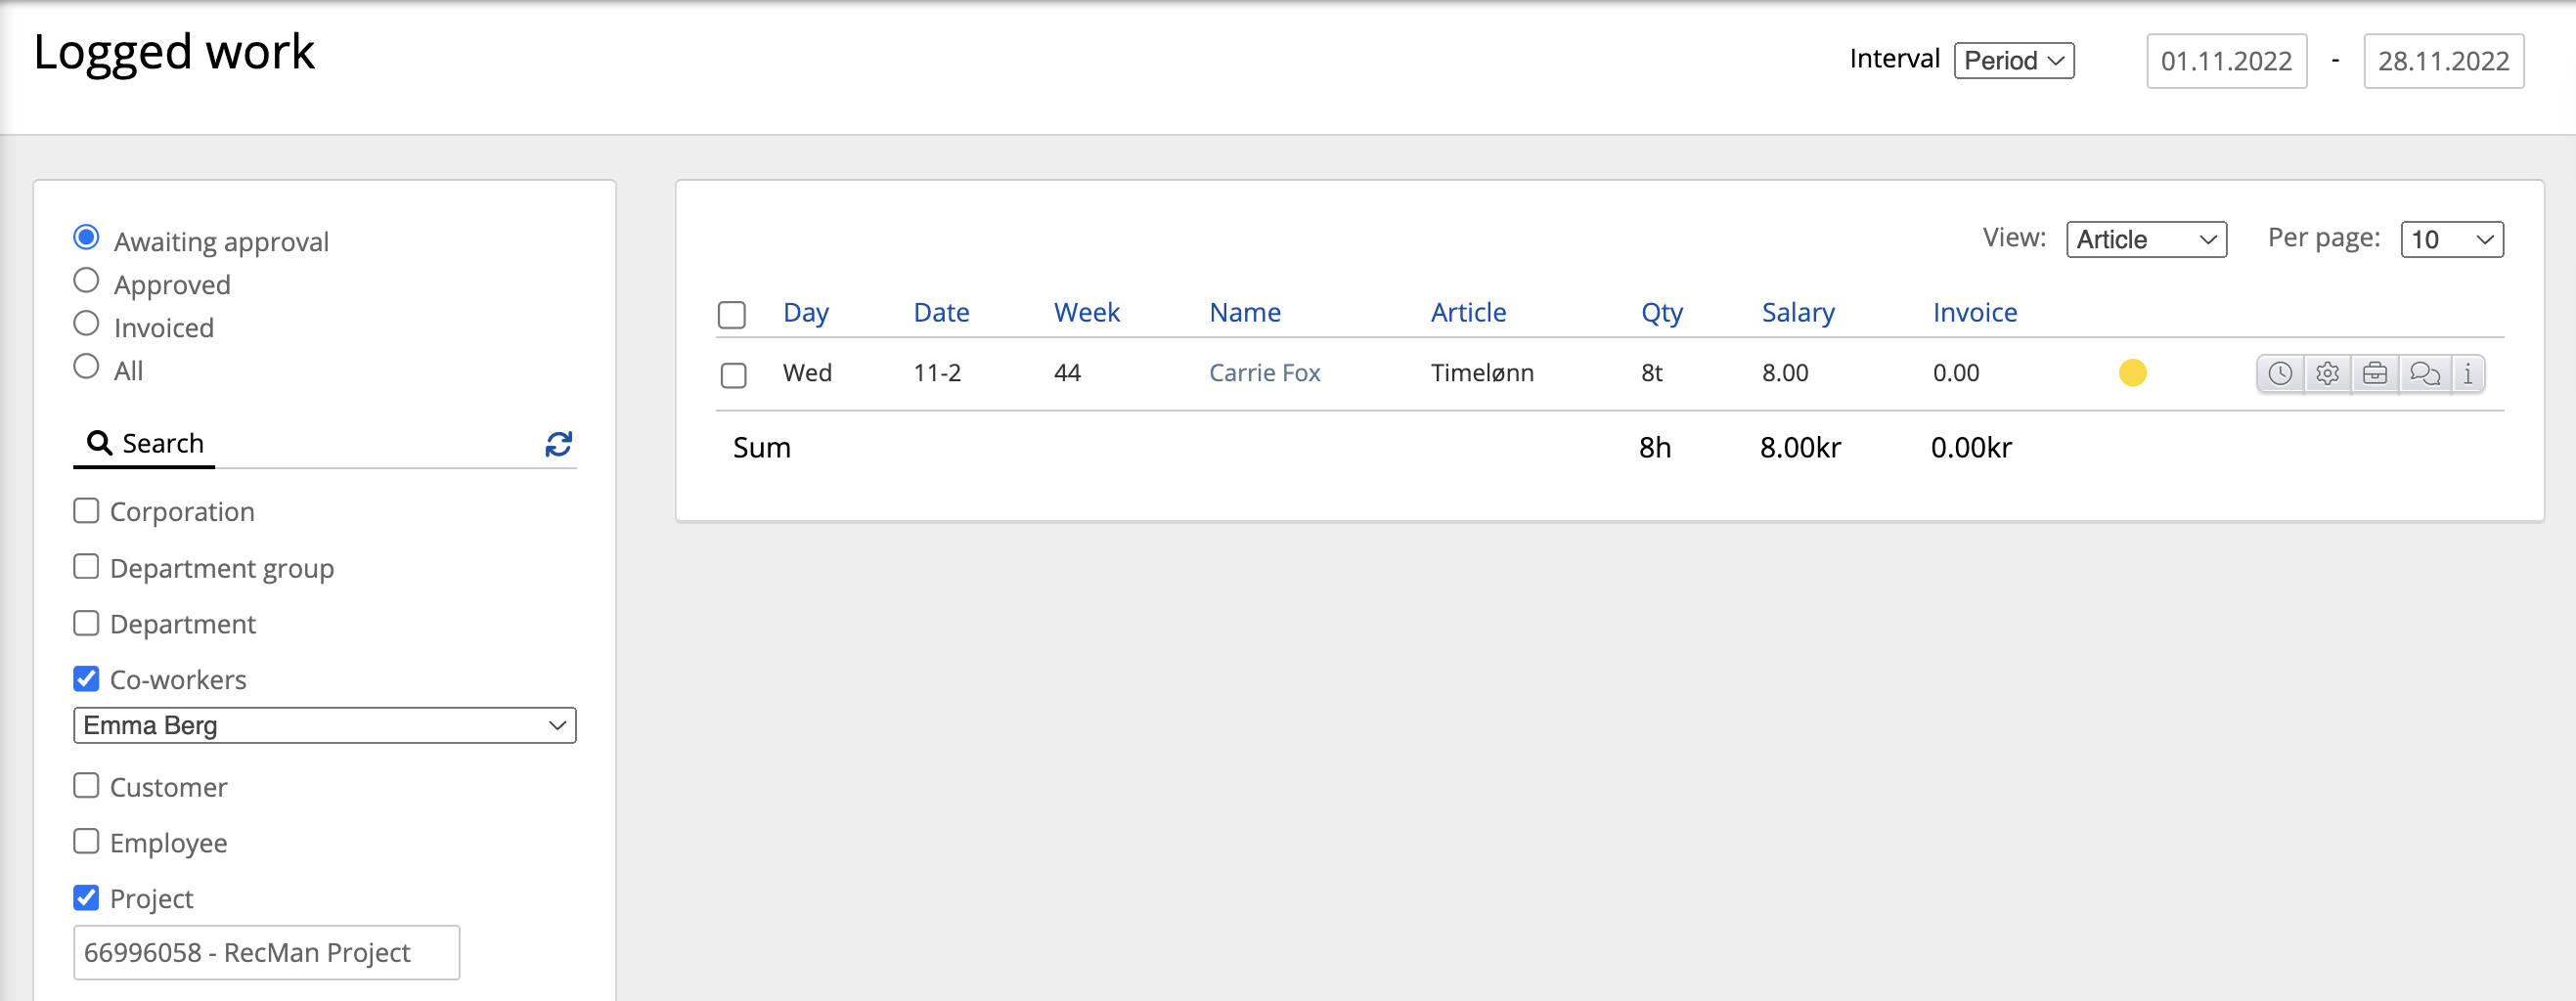Open the Interval Period dropdown

tap(2013, 61)
